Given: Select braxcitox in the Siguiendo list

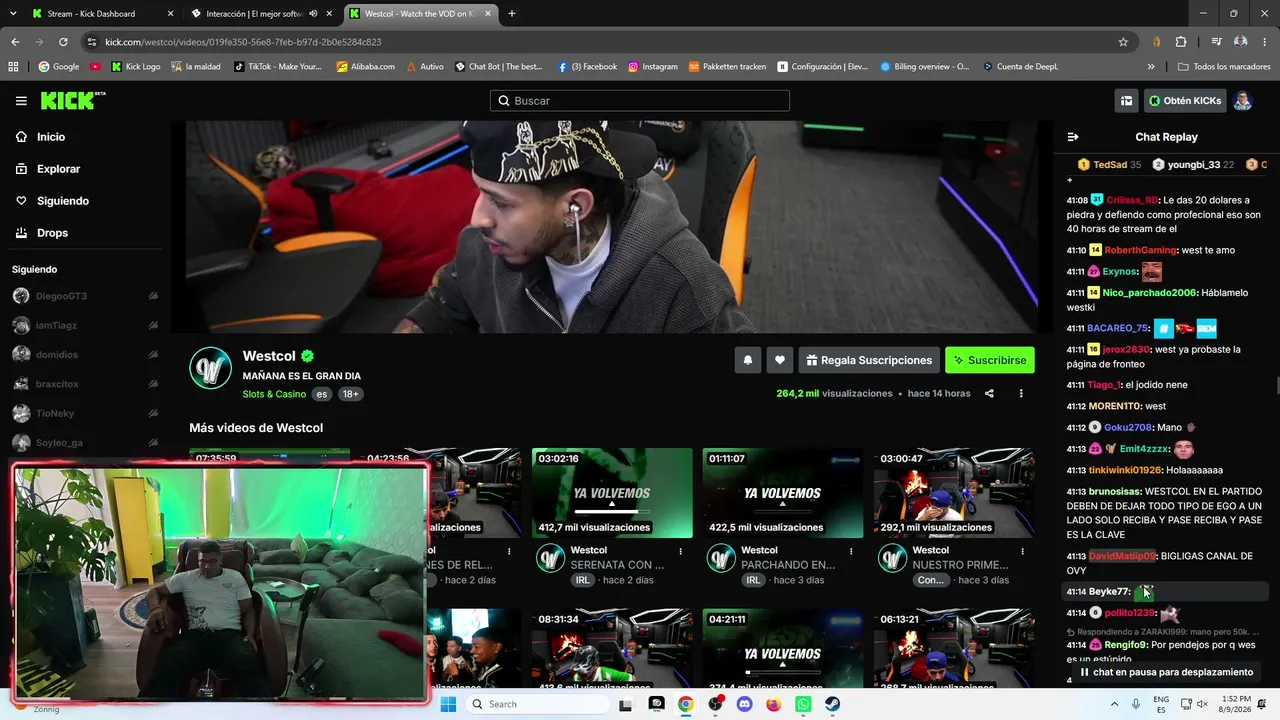Looking at the screenshot, I should click(57, 384).
